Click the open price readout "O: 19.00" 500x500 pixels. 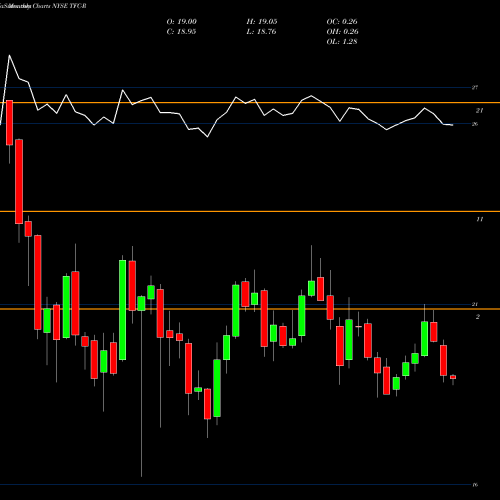click(x=182, y=22)
